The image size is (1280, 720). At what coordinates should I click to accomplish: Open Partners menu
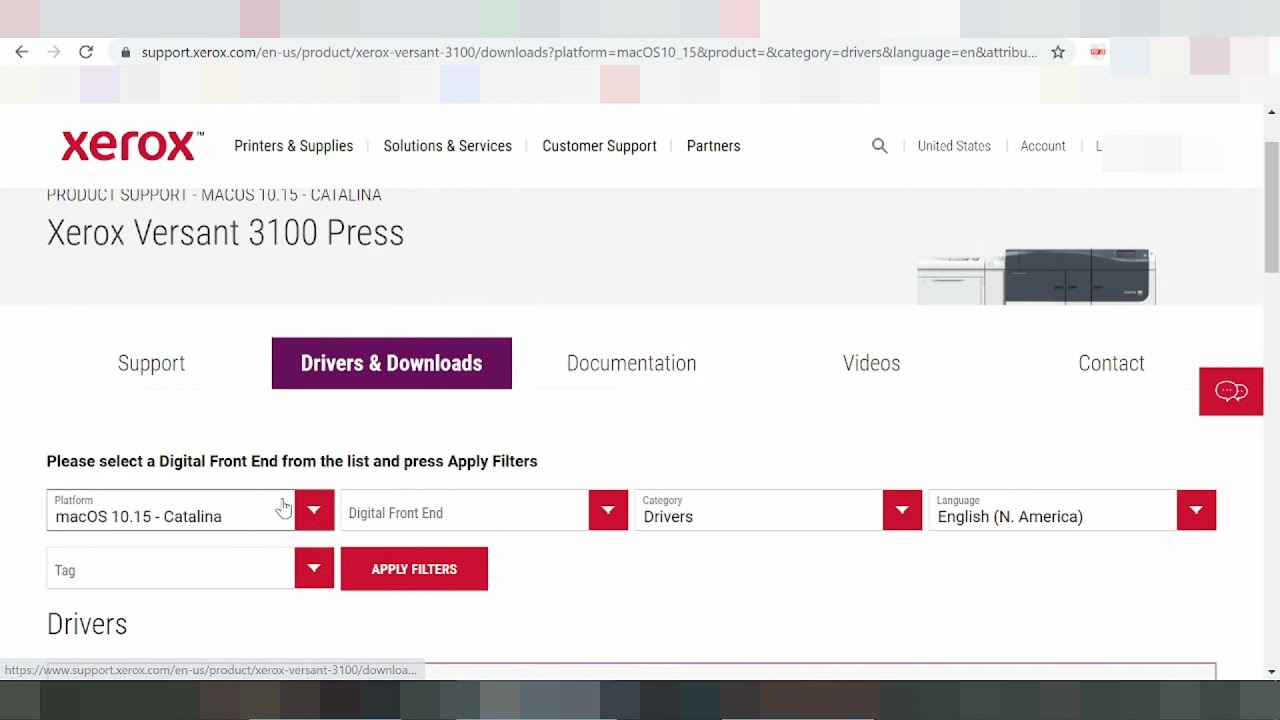click(714, 146)
